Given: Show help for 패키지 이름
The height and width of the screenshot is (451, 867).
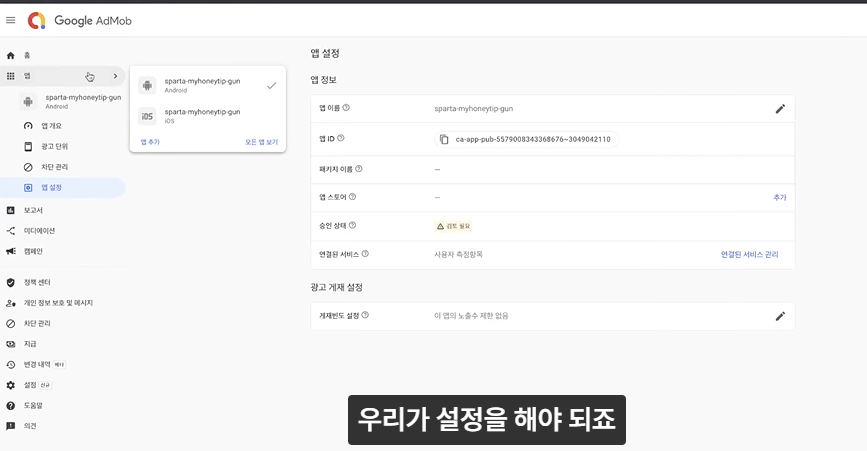Looking at the screenshot, I should 359,169.
